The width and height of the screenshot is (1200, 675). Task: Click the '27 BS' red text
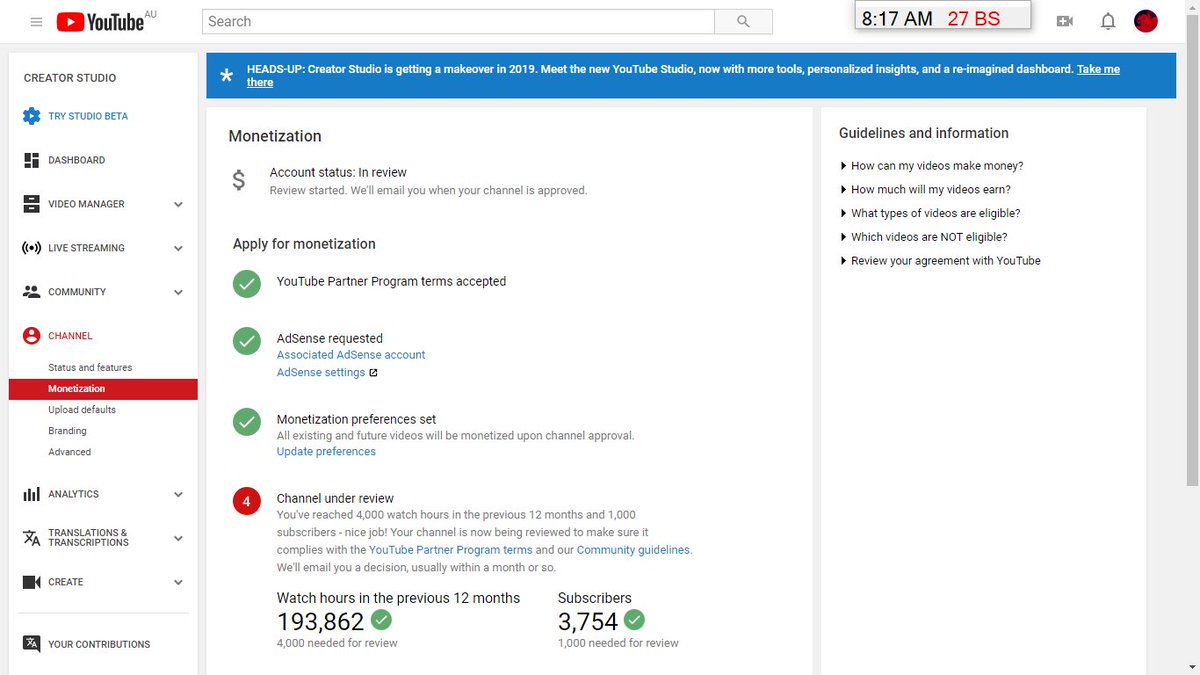(x=974, y=19)
